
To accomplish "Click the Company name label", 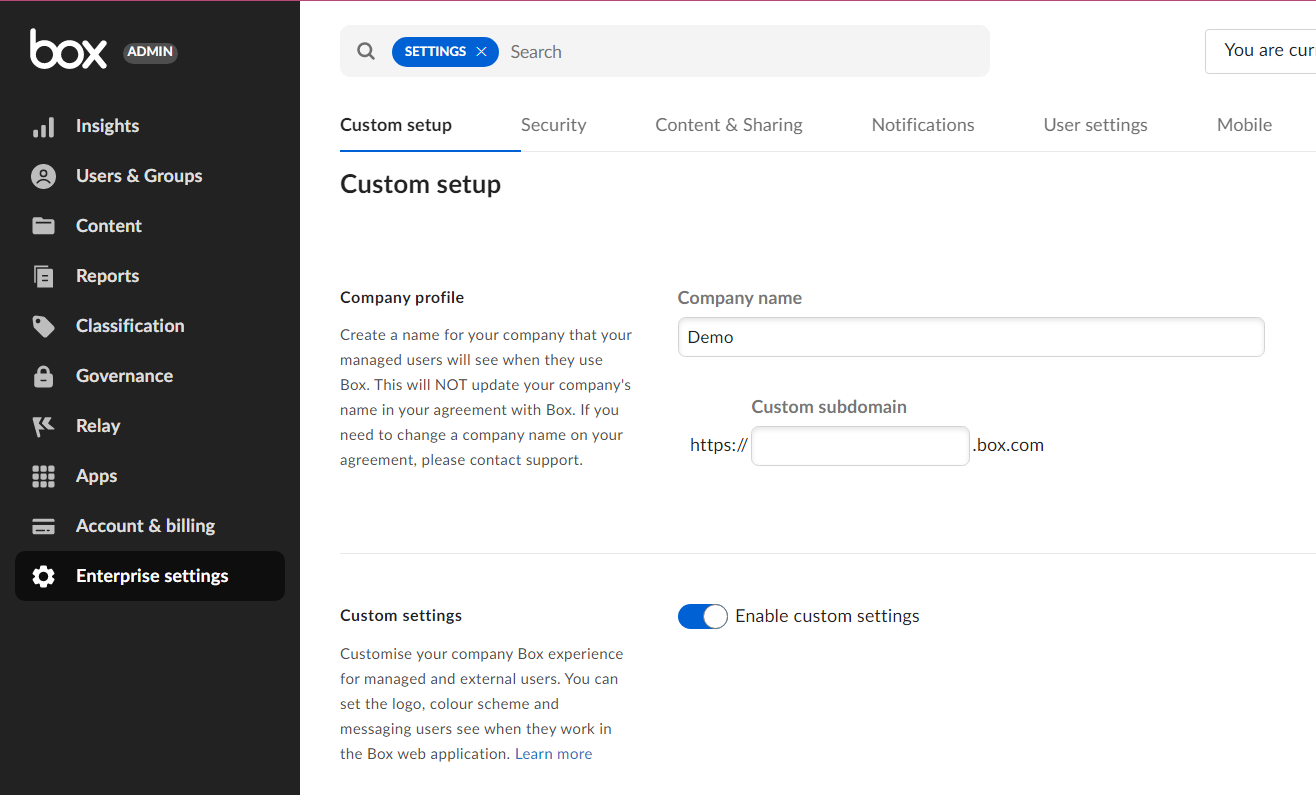I will point(740,298).
